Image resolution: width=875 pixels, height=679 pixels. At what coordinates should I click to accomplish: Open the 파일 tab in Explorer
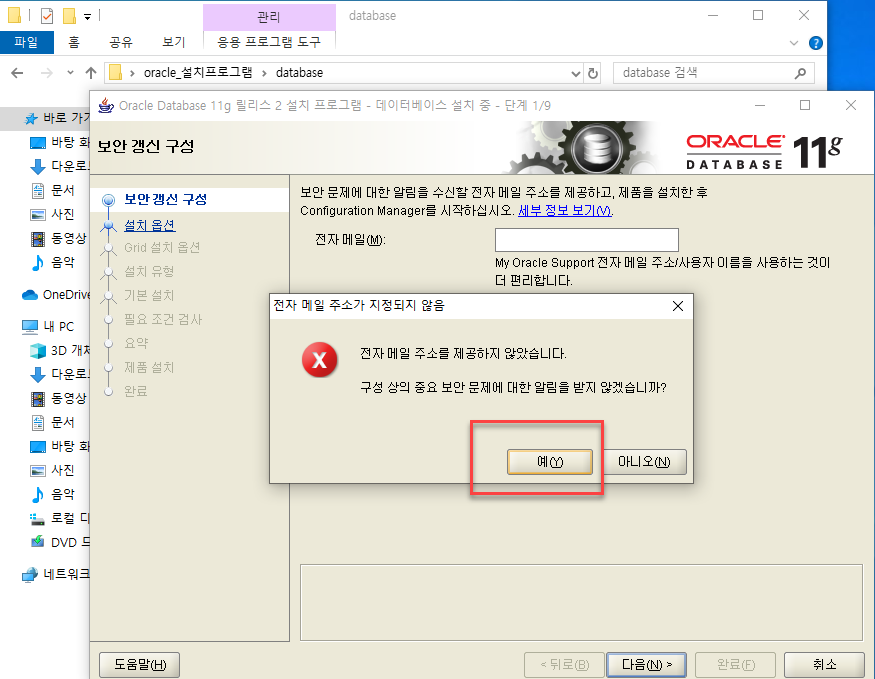tap(26, 42)
